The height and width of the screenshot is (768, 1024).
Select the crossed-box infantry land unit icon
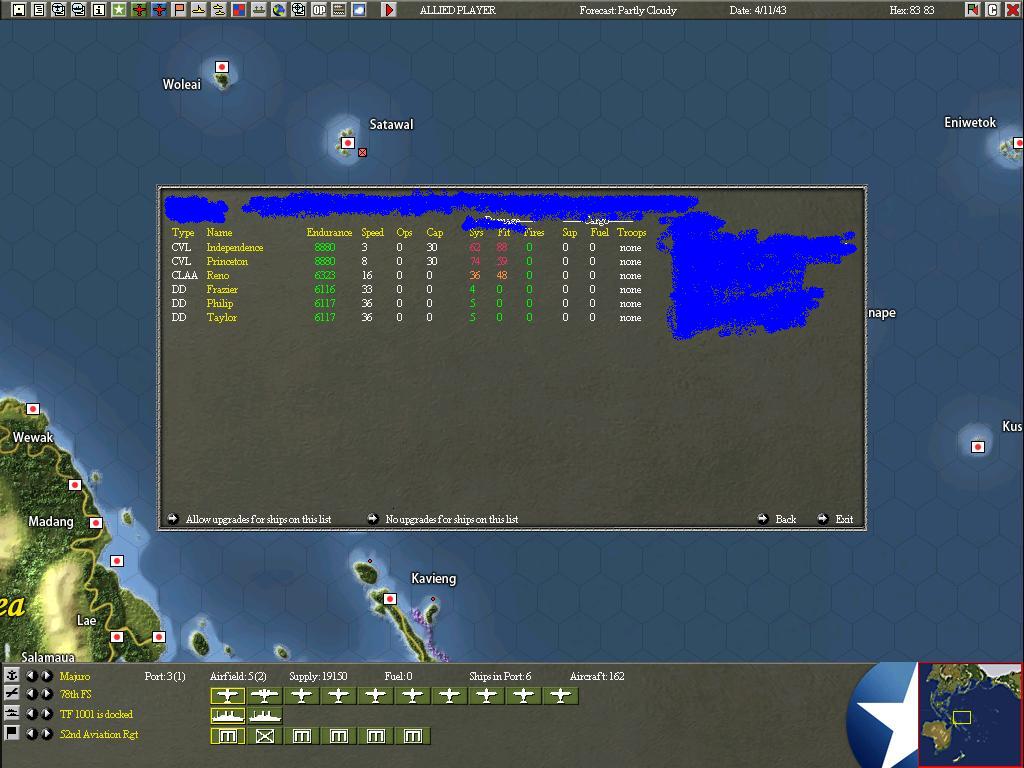264,736
